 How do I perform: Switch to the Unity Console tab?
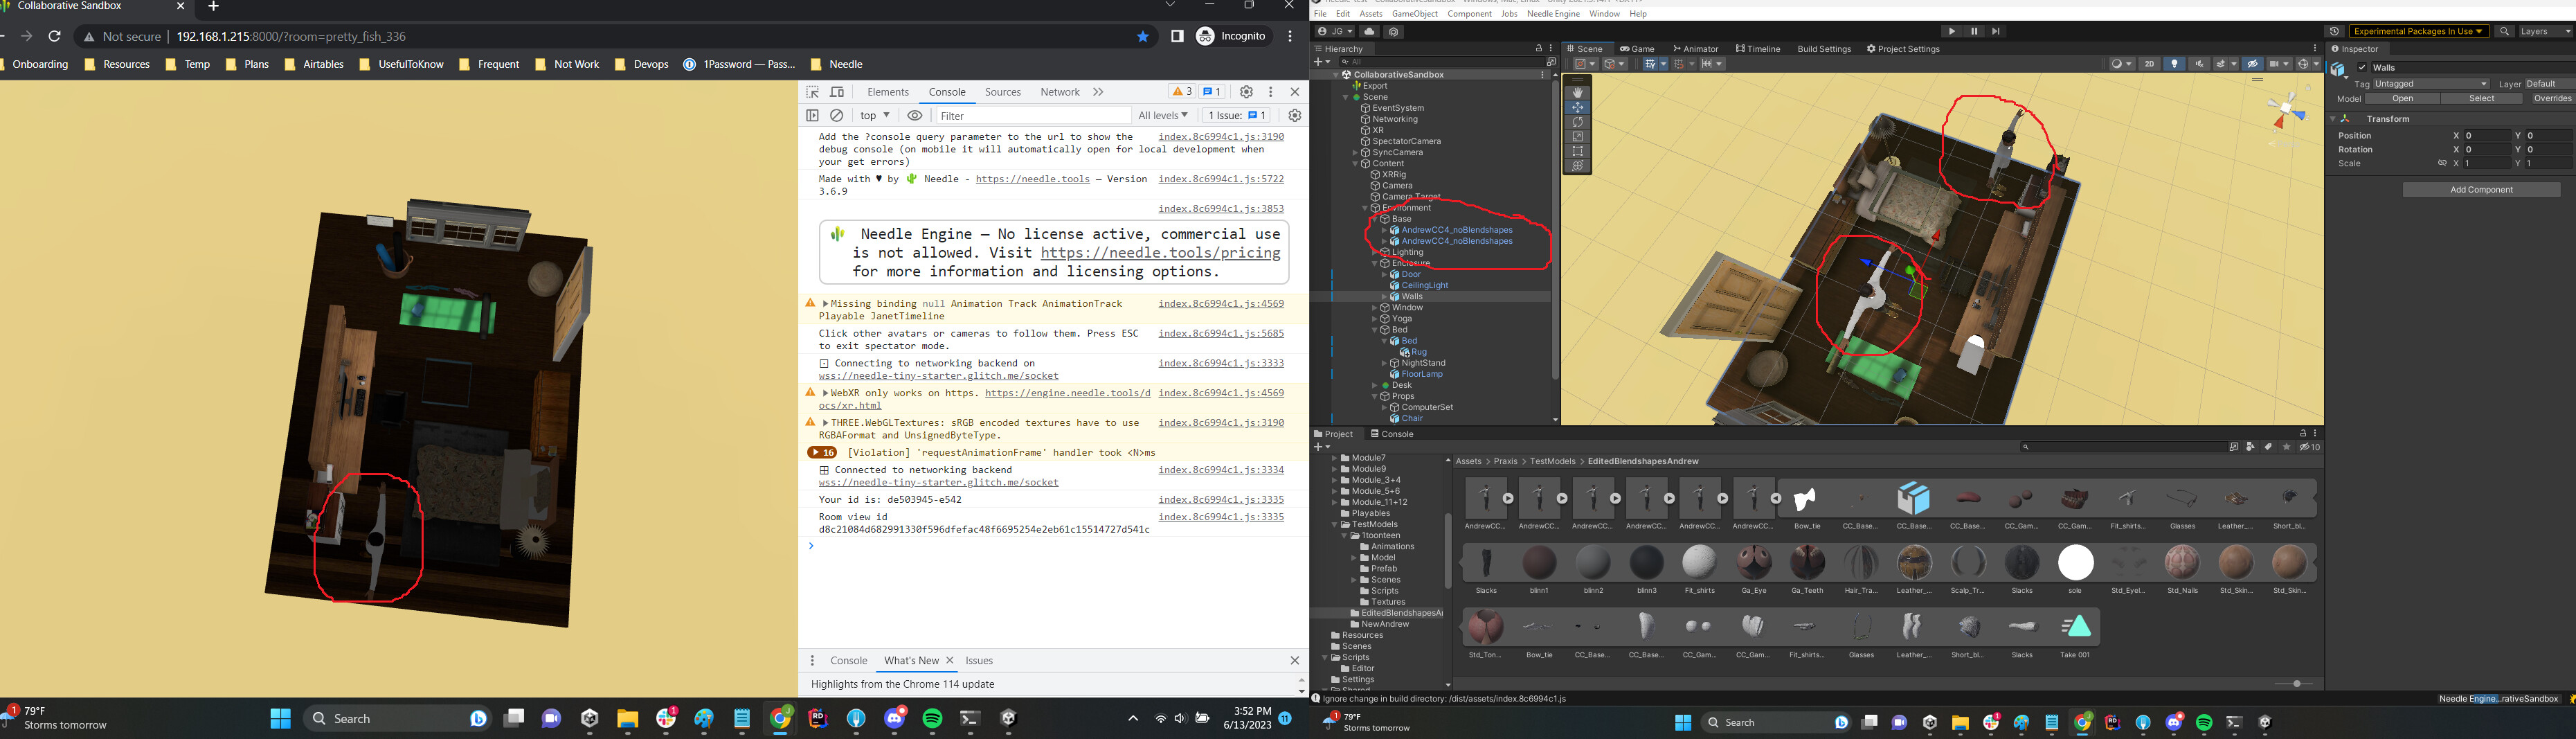1392,434
